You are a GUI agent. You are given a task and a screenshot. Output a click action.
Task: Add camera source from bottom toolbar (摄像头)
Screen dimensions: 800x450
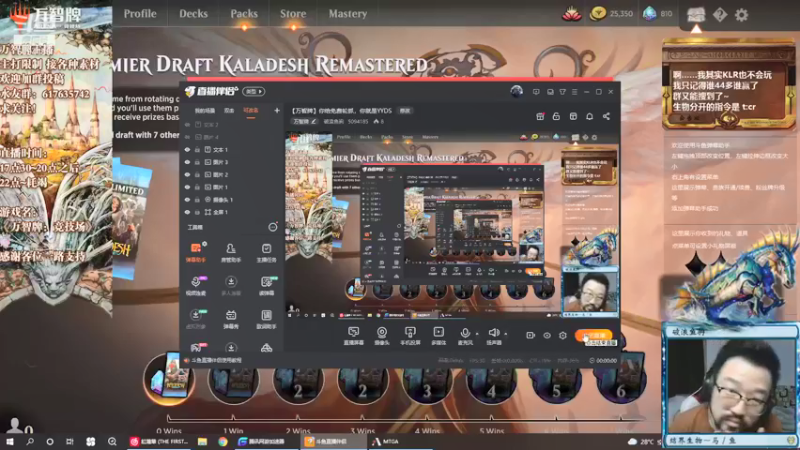tap(382, 336)
